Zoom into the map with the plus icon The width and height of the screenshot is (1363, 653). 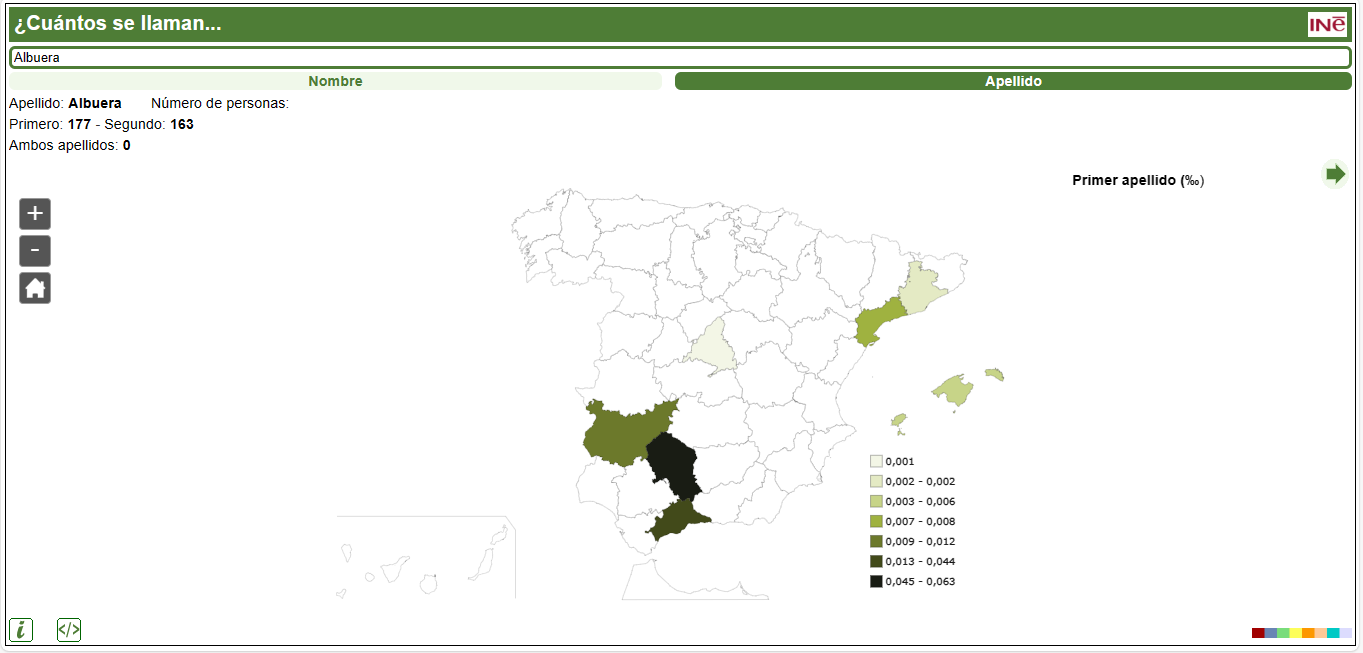click(34, 213)
